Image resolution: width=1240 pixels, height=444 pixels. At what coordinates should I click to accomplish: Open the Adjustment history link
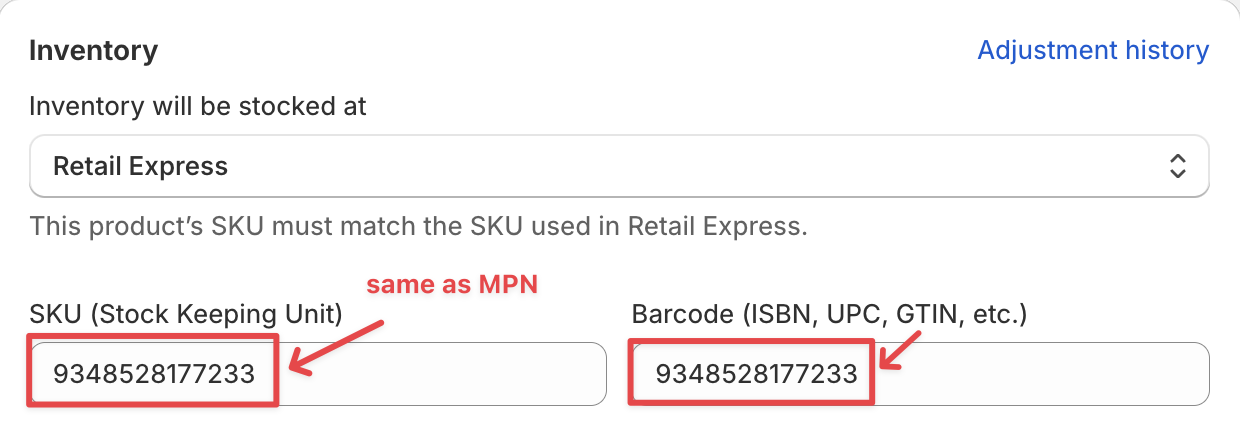(x=1093, y=50)
